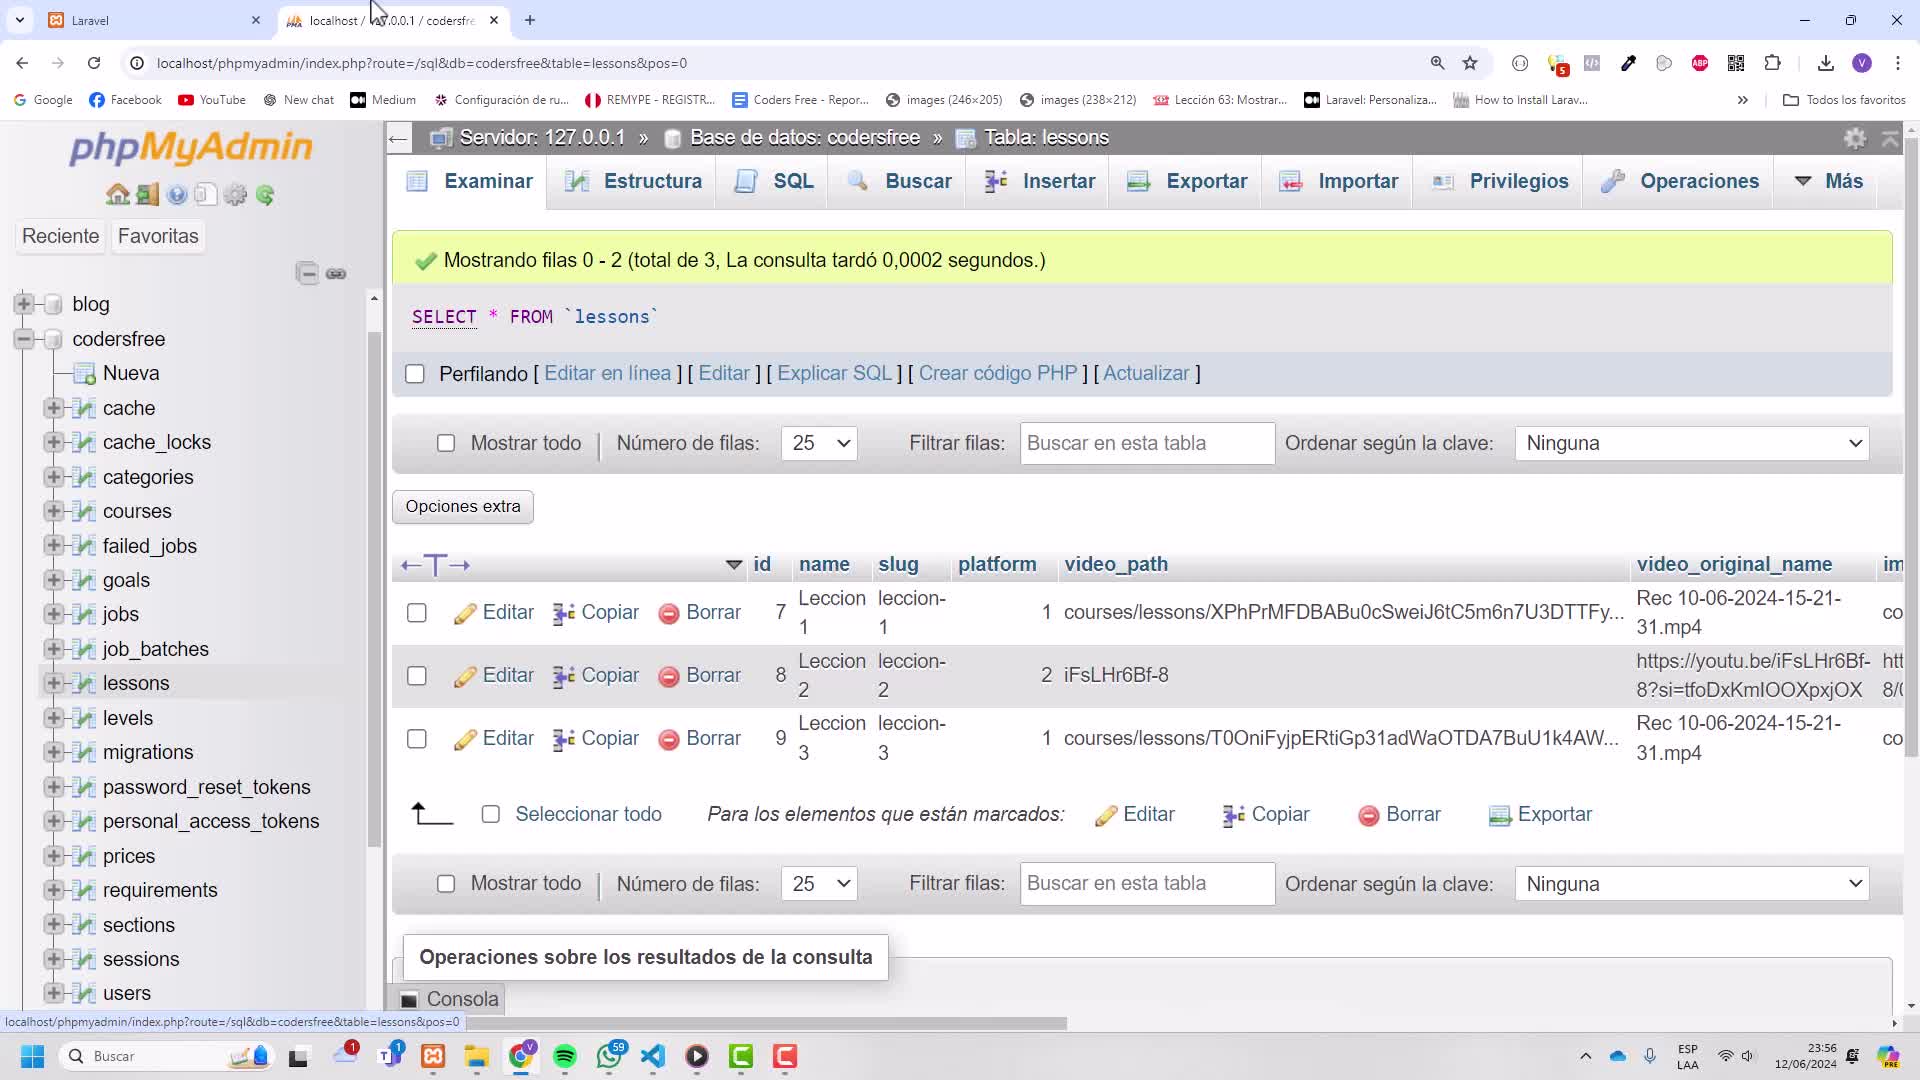Open the Más tab menu
Viewport: 1920px width, 1080px height.
coord(1829,181)
